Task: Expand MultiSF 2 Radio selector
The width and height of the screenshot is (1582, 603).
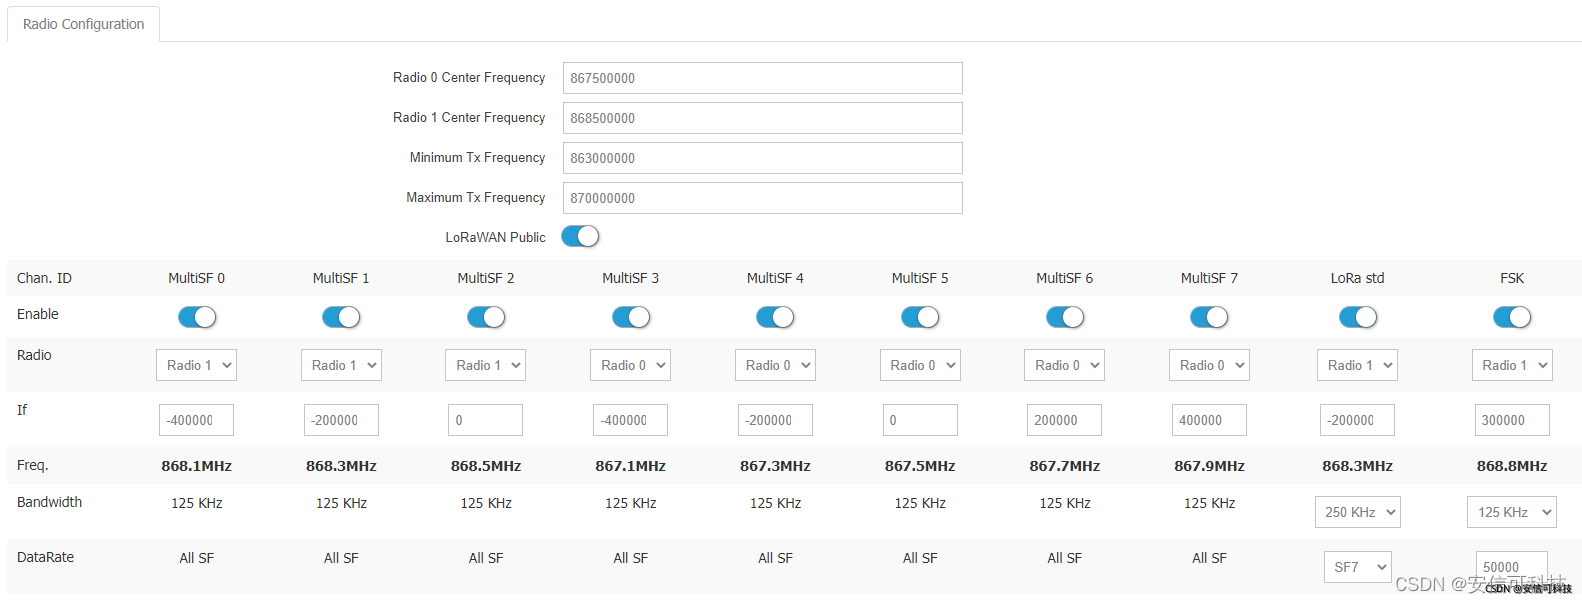Action: click(x=486, y=365)
